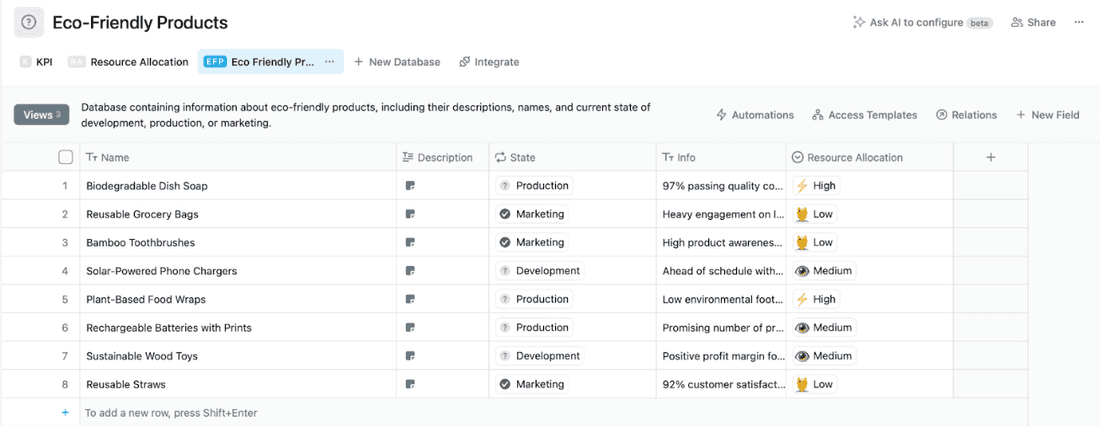Click Low allocation tag for Bamboo Toothbrushes
The image size is (1100, 426).
(814, 242)
